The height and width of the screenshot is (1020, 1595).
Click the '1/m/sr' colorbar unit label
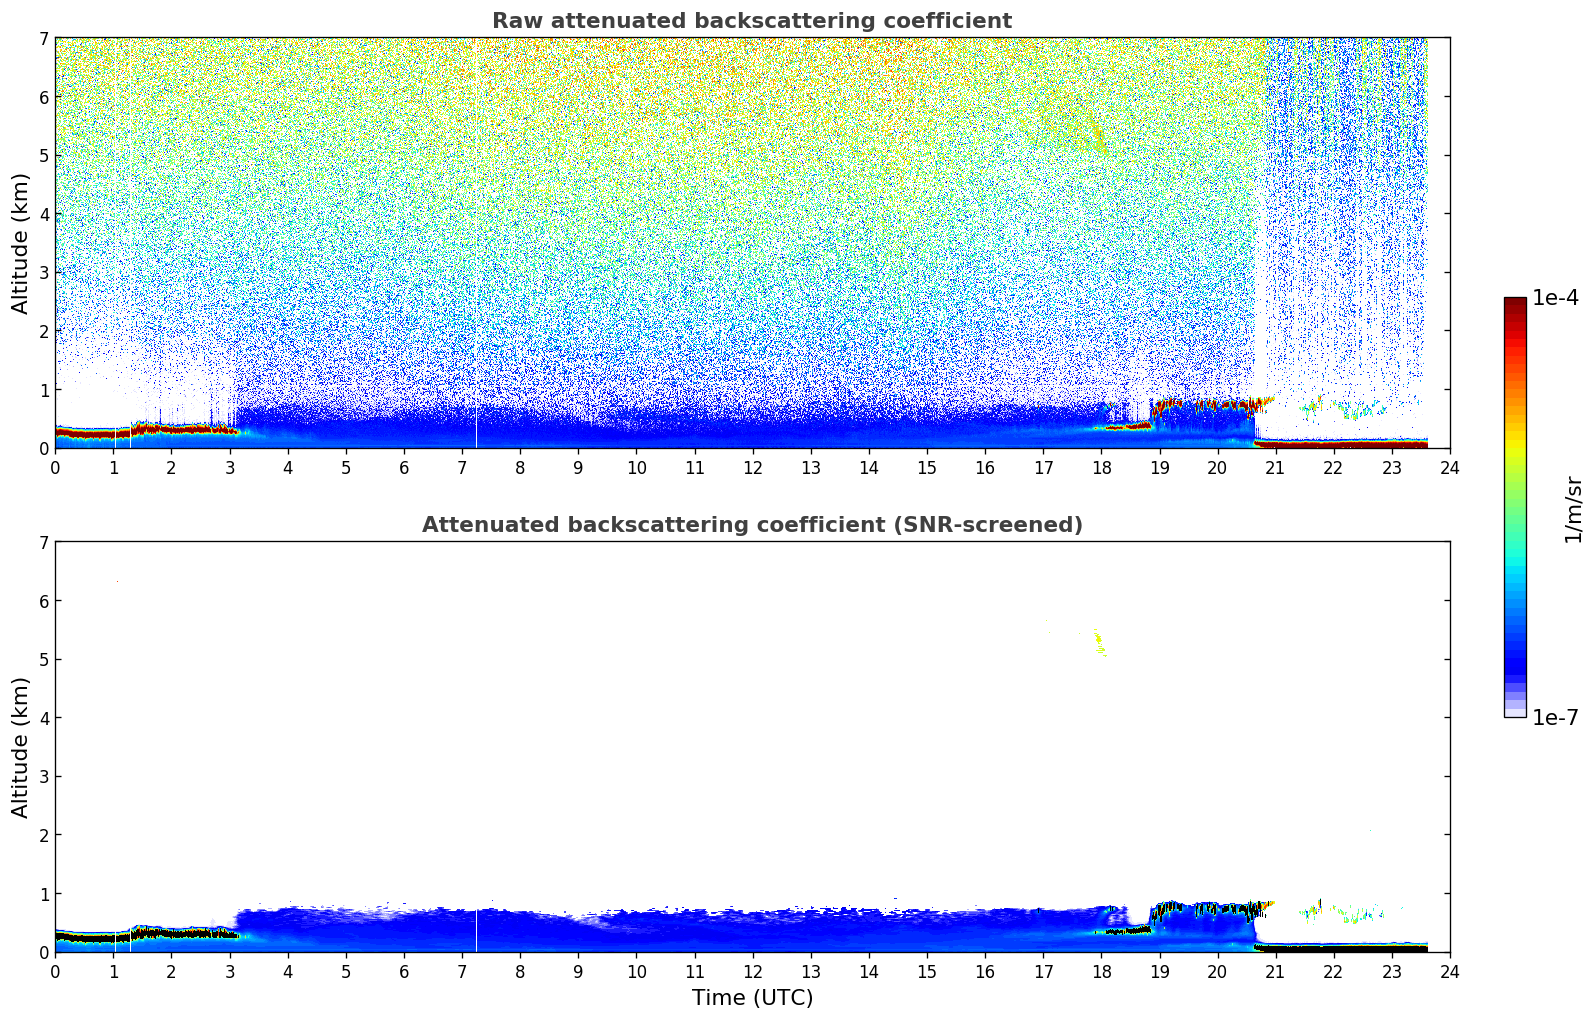click(x=1573, y=509)
